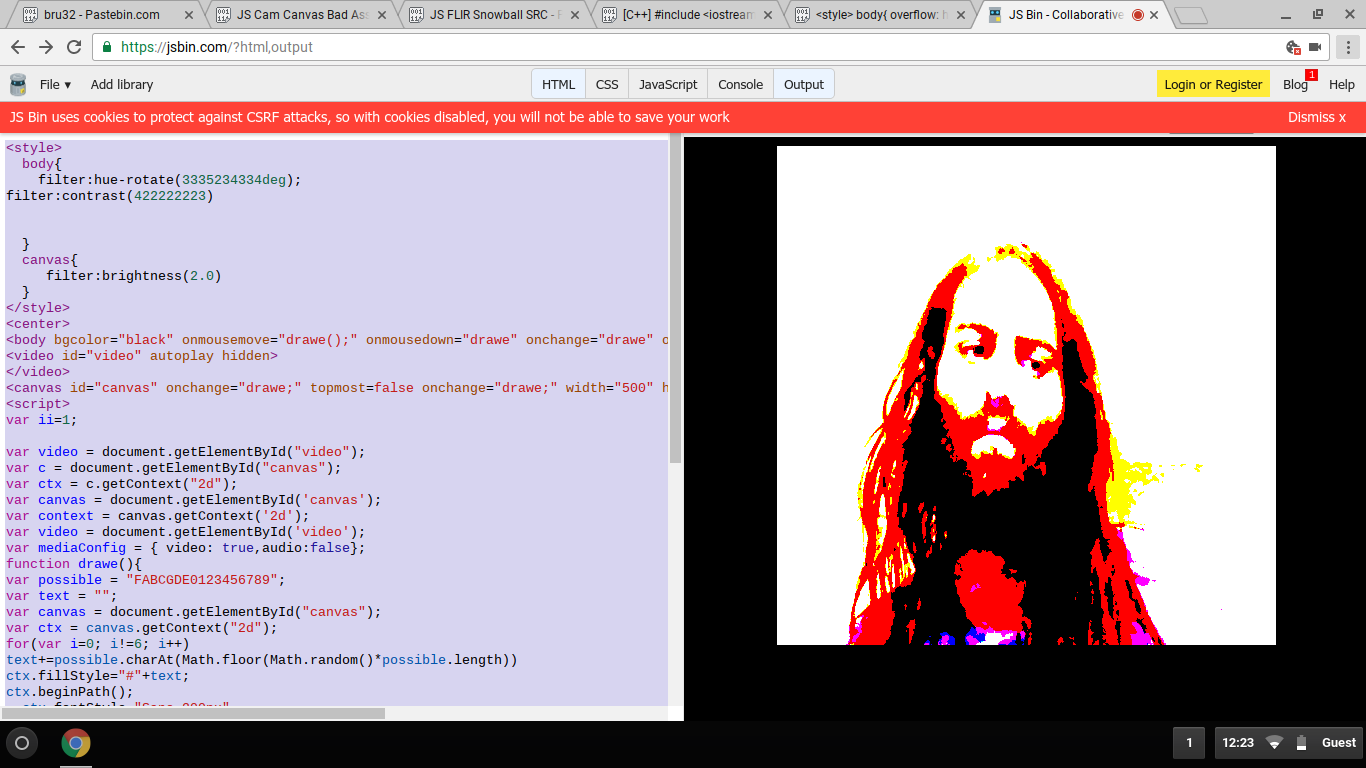Open the notification counter showing 1
Image resolution: width=1366 pixels, height=768 pixels.
tap(1189, 743)
